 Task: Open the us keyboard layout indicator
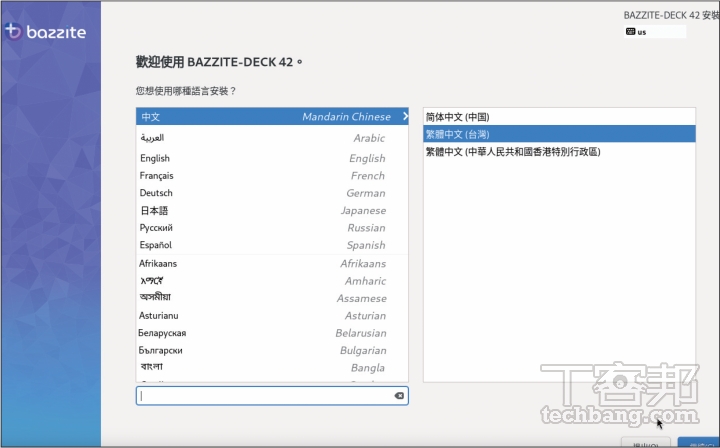click(x=655, y=32)
